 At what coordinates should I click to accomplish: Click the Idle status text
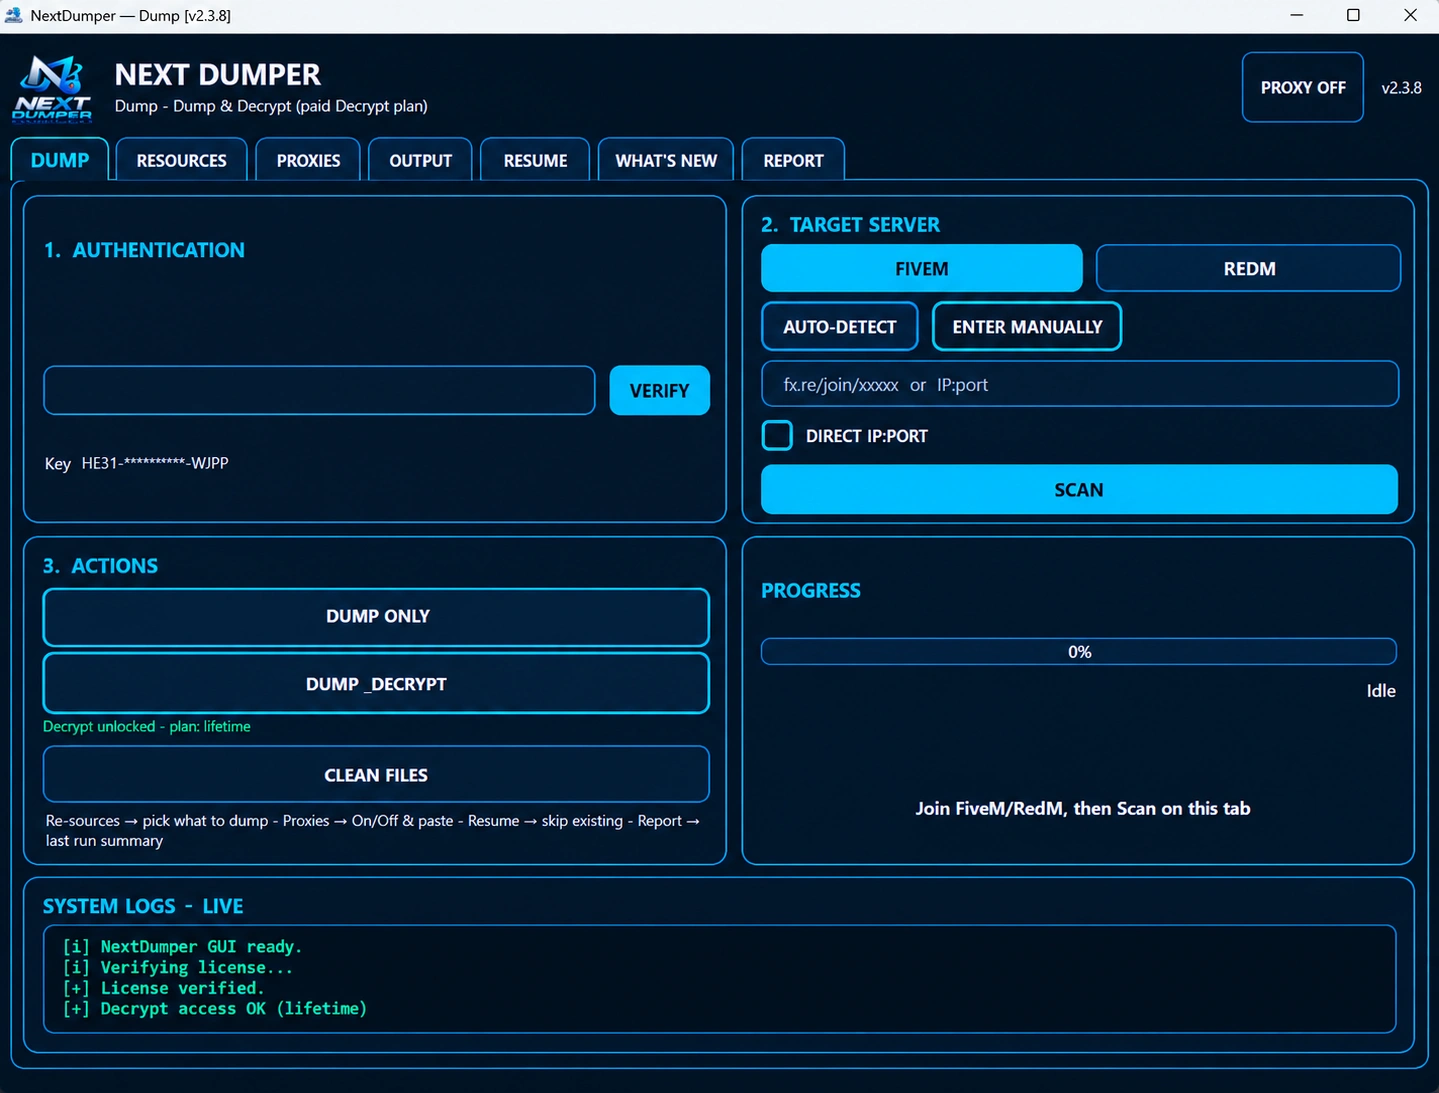coord(1381,690)
